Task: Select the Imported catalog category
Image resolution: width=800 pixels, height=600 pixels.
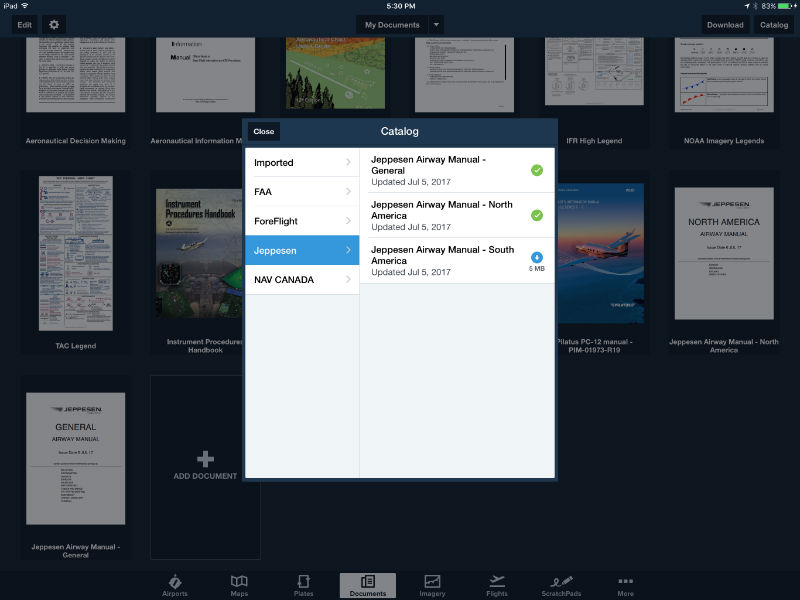Action: 302,162
